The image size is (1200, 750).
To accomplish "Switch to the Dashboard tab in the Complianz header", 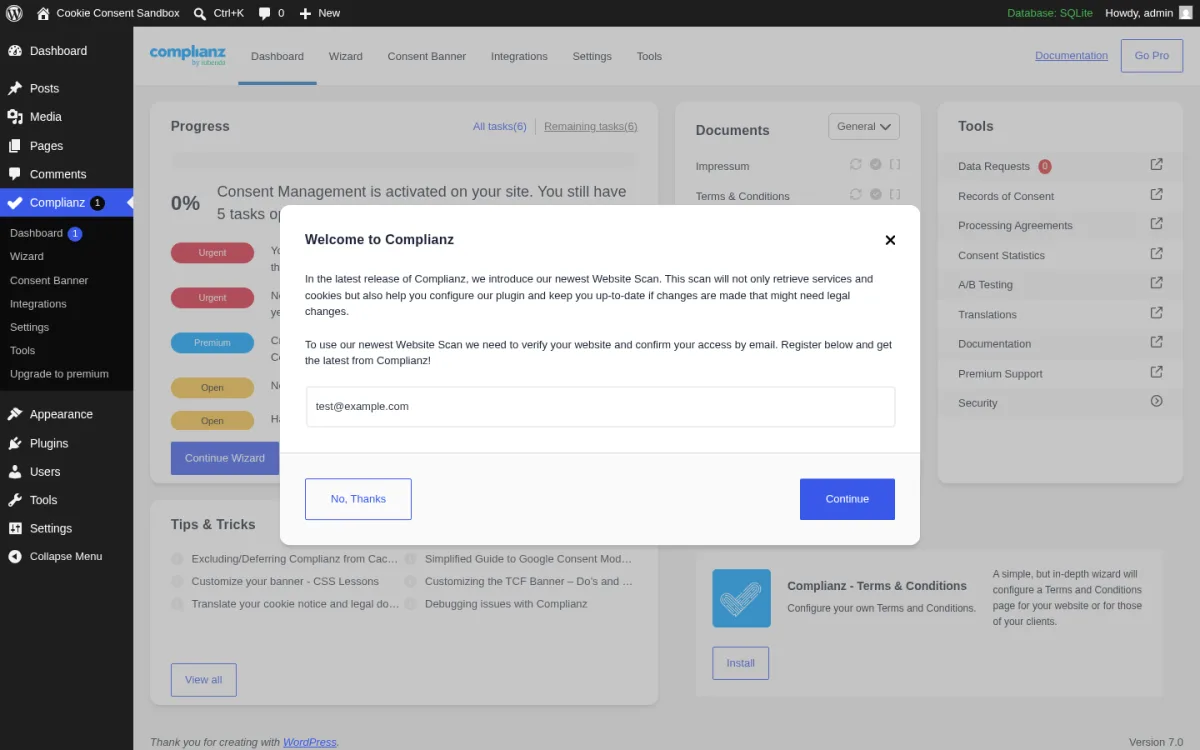I will click(x=277, y=57).
